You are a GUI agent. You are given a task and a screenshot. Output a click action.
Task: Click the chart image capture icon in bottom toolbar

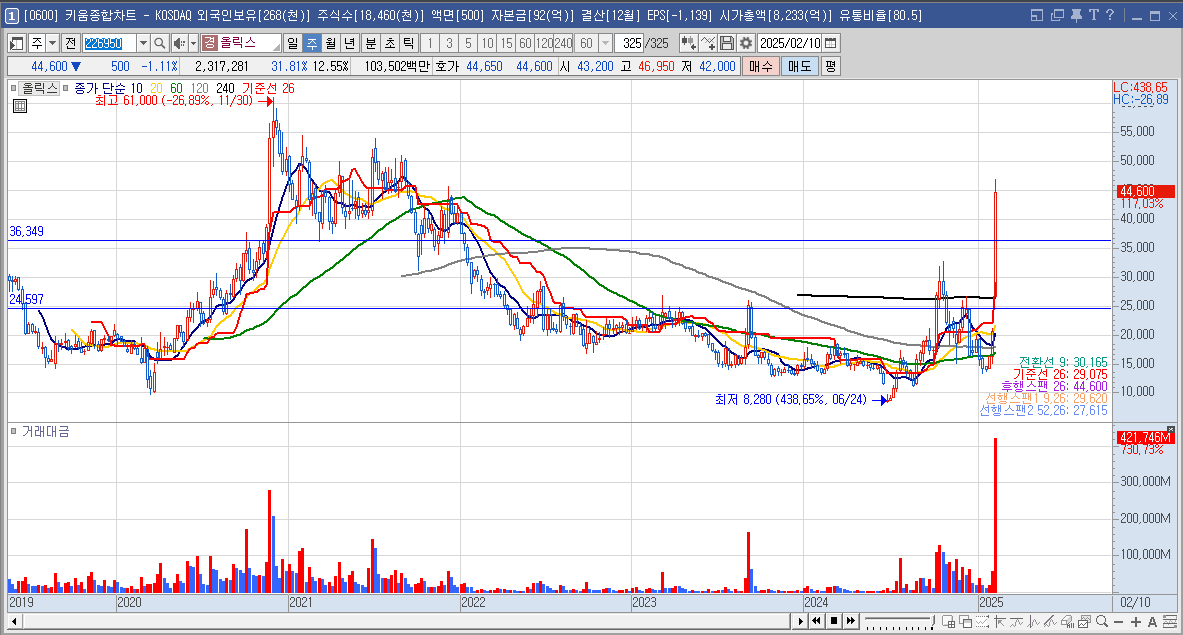[1085, 621]
